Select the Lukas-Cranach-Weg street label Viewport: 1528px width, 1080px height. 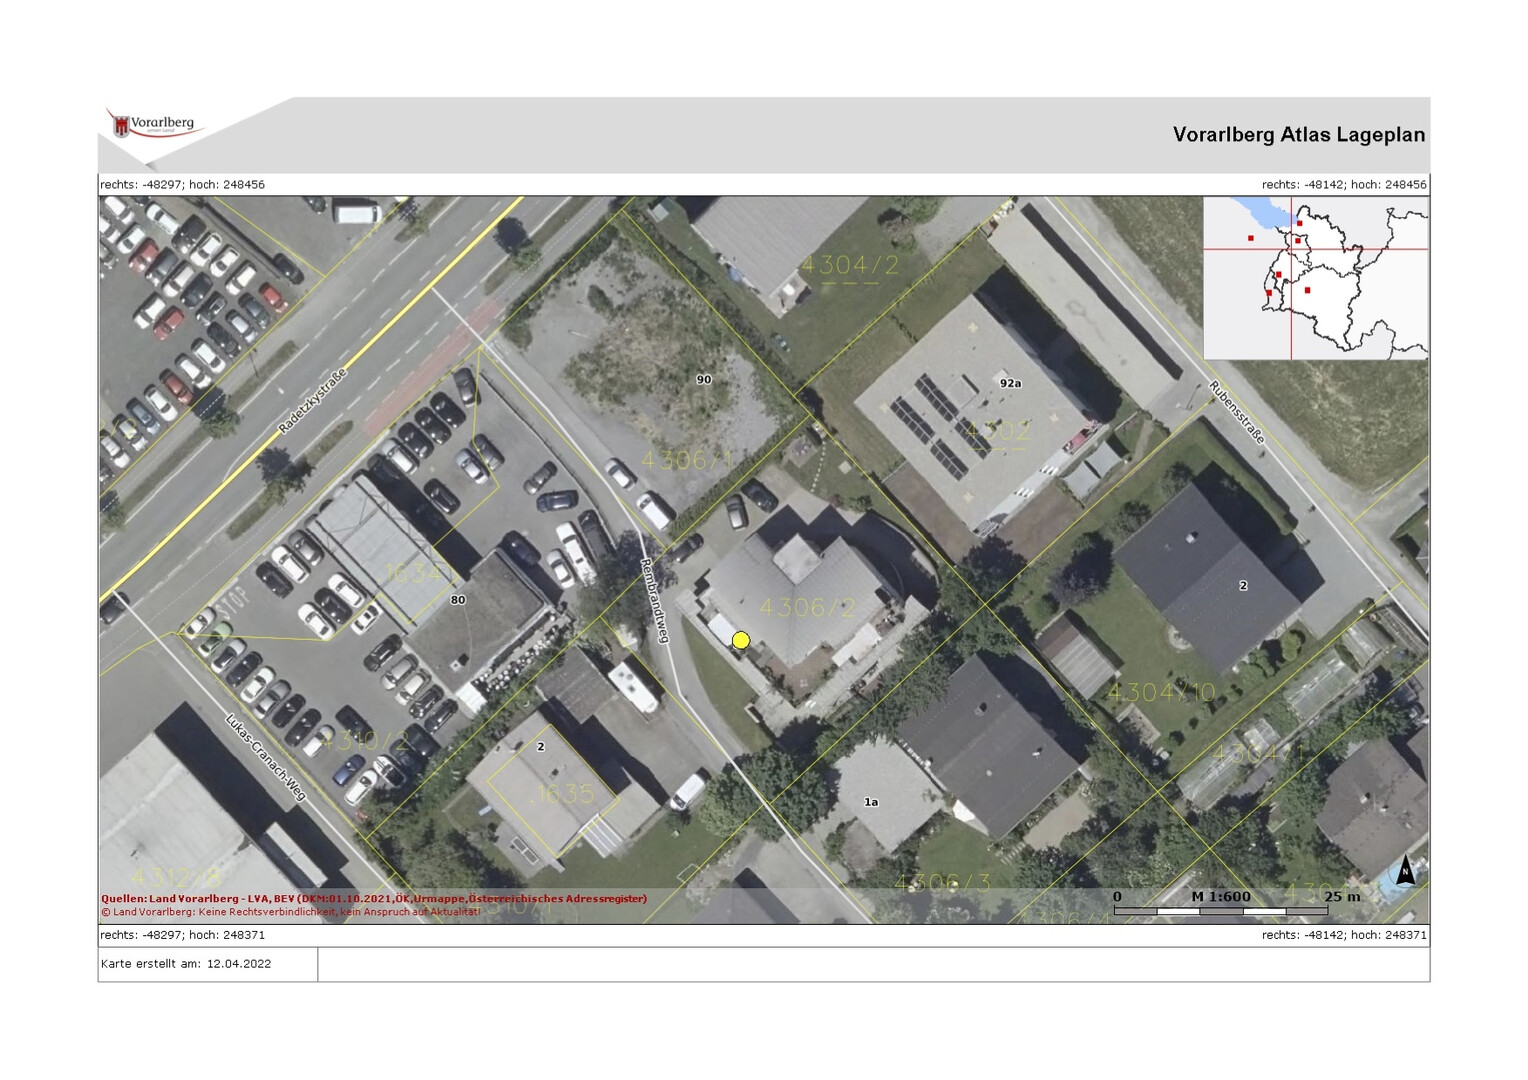(x=265, y=756)
